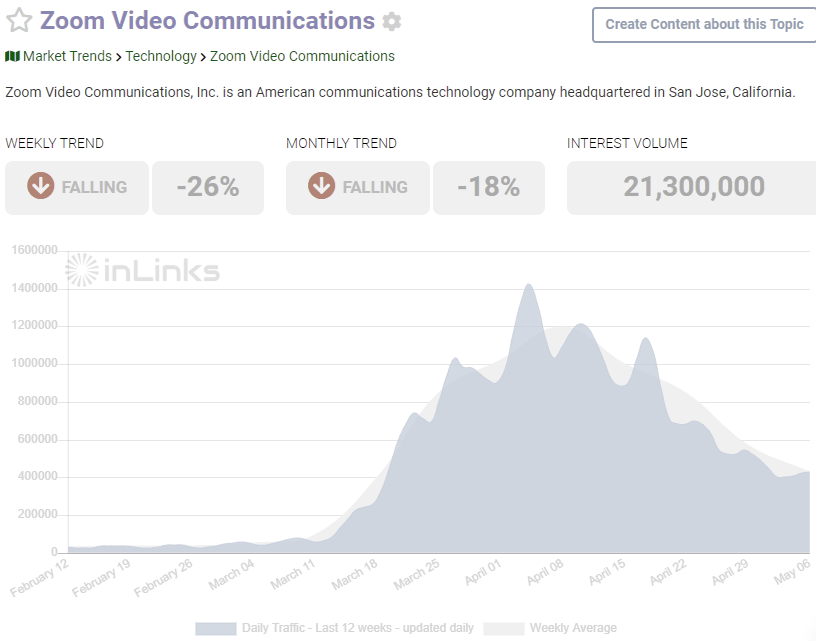Click the 1600000 y-axis label

point(34,250)
